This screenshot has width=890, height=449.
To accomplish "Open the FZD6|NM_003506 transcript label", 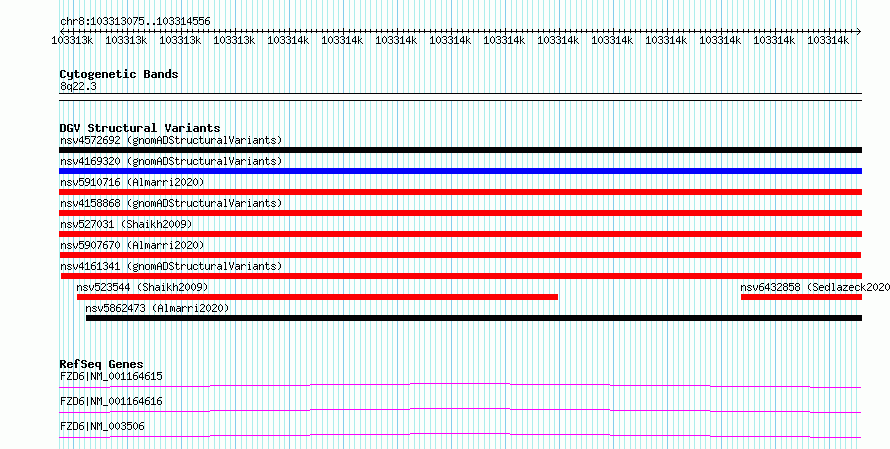I will (x=102, y=426).
